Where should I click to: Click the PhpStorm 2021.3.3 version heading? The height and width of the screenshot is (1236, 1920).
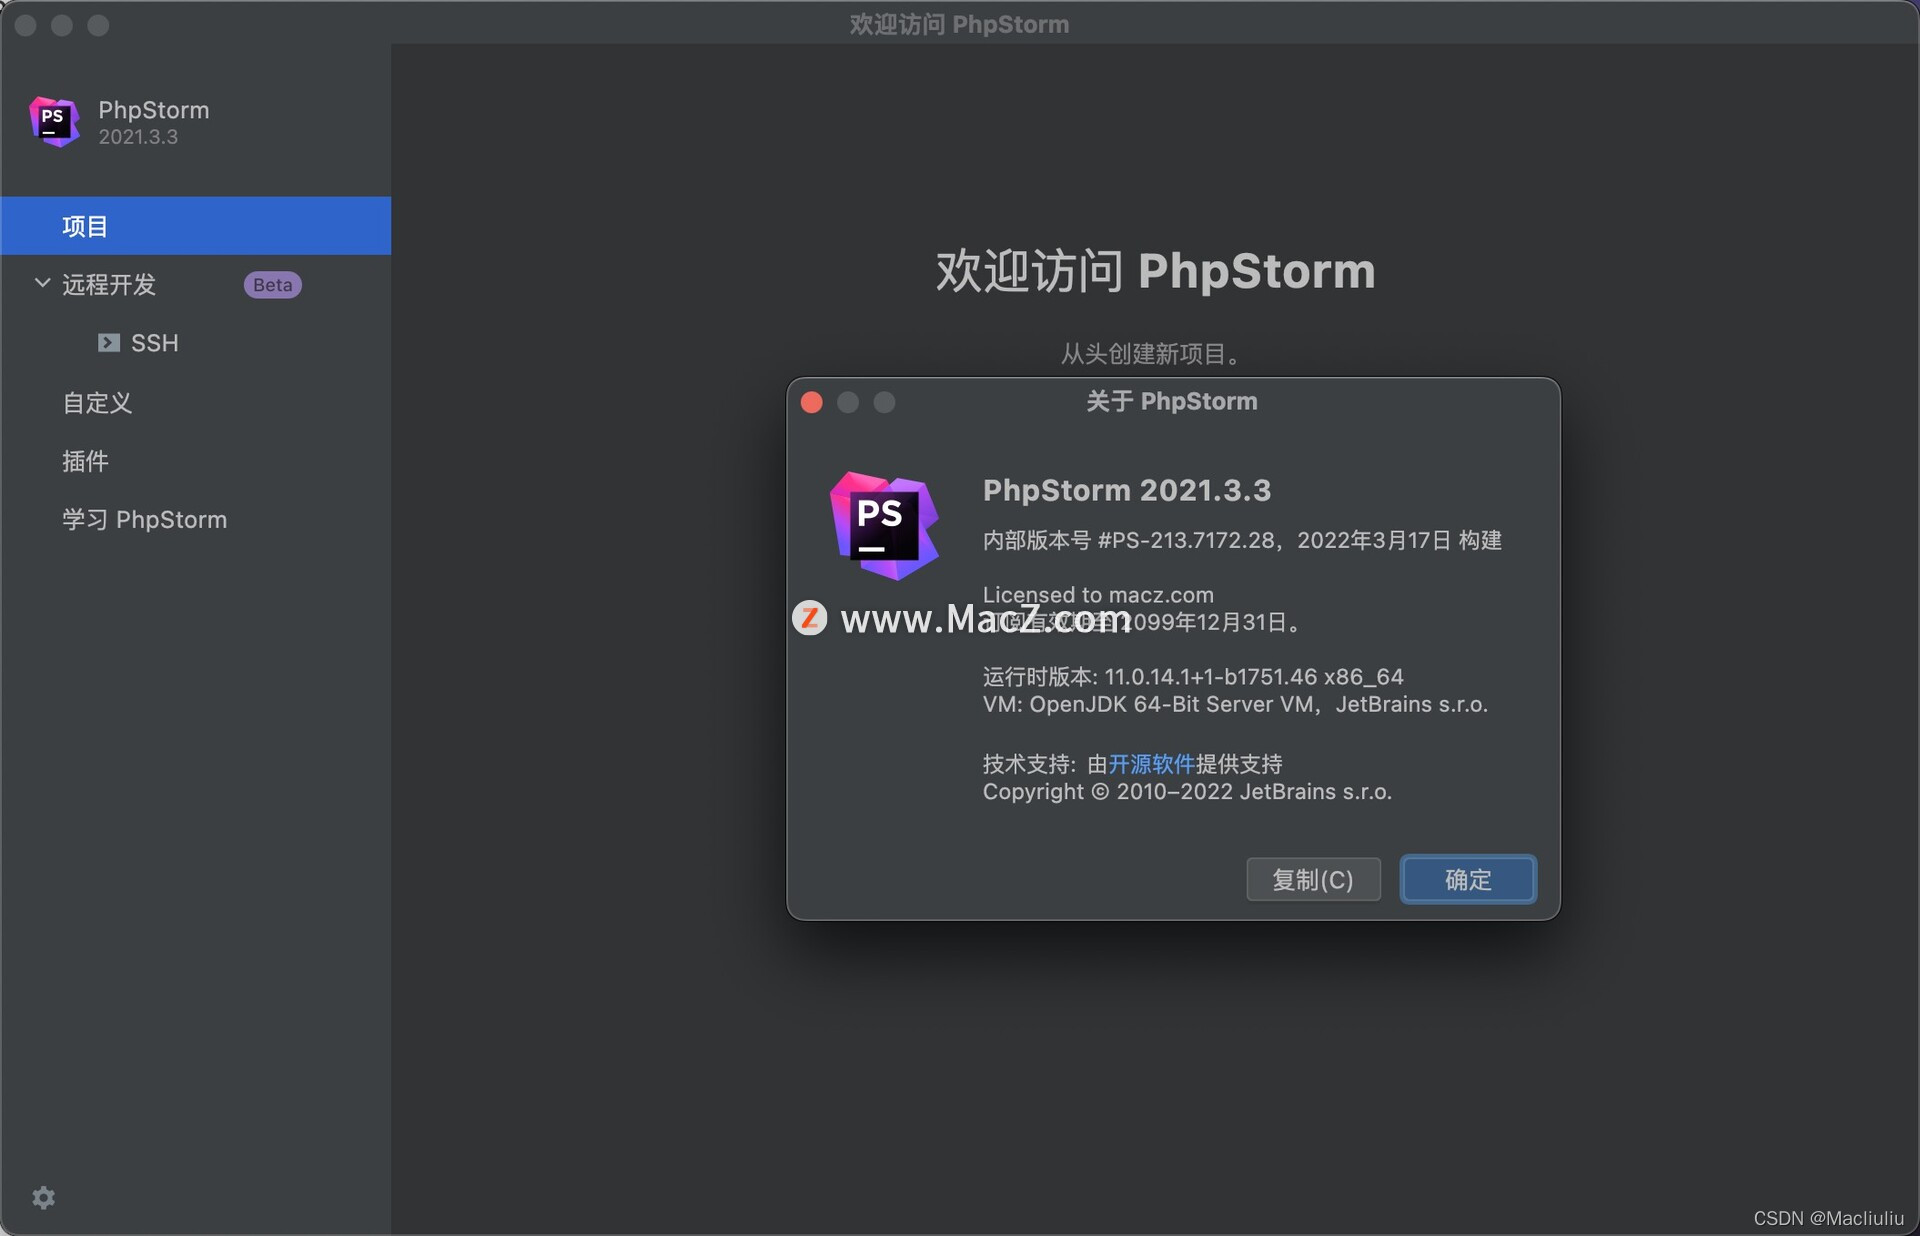pos(1126,490)
